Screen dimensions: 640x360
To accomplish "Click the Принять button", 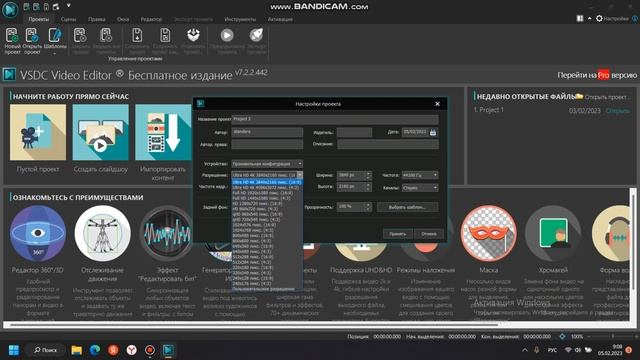I will coord(397,234).
